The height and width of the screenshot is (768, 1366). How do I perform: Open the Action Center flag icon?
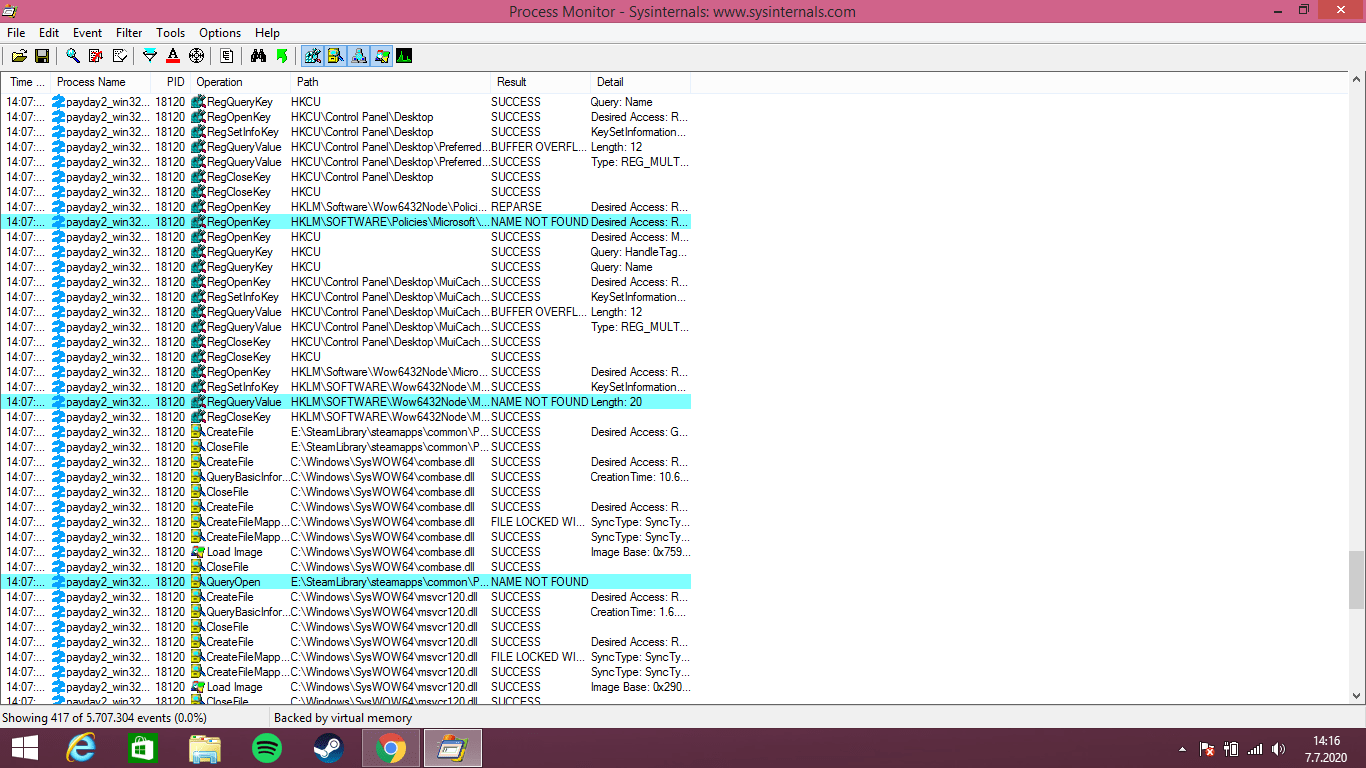coord(1207,749)
